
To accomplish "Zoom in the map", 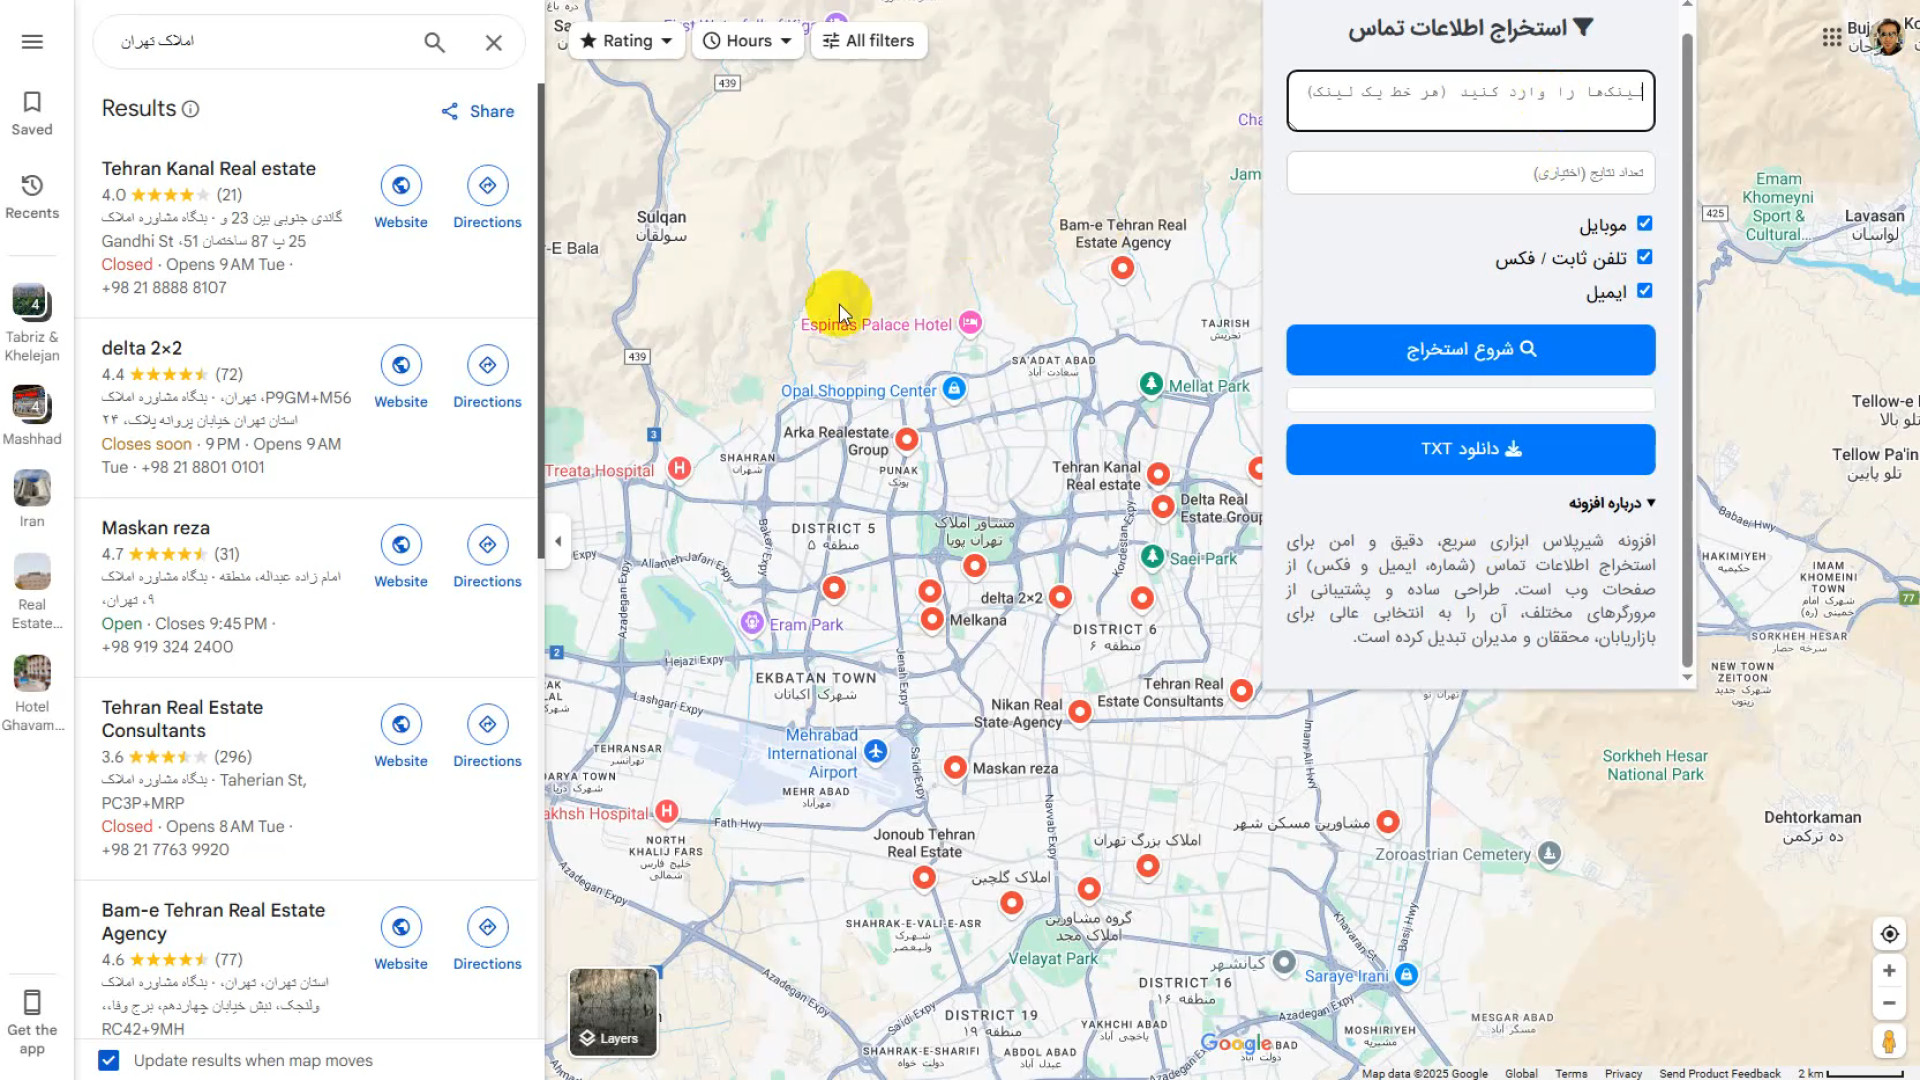I will pyautogui.click(x=1889, y=971).
